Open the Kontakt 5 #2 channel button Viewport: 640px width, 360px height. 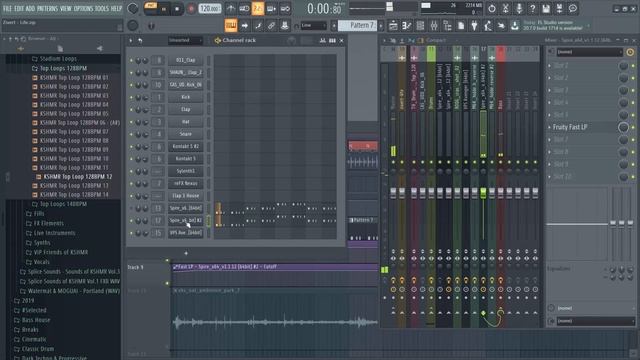point(185,146)
